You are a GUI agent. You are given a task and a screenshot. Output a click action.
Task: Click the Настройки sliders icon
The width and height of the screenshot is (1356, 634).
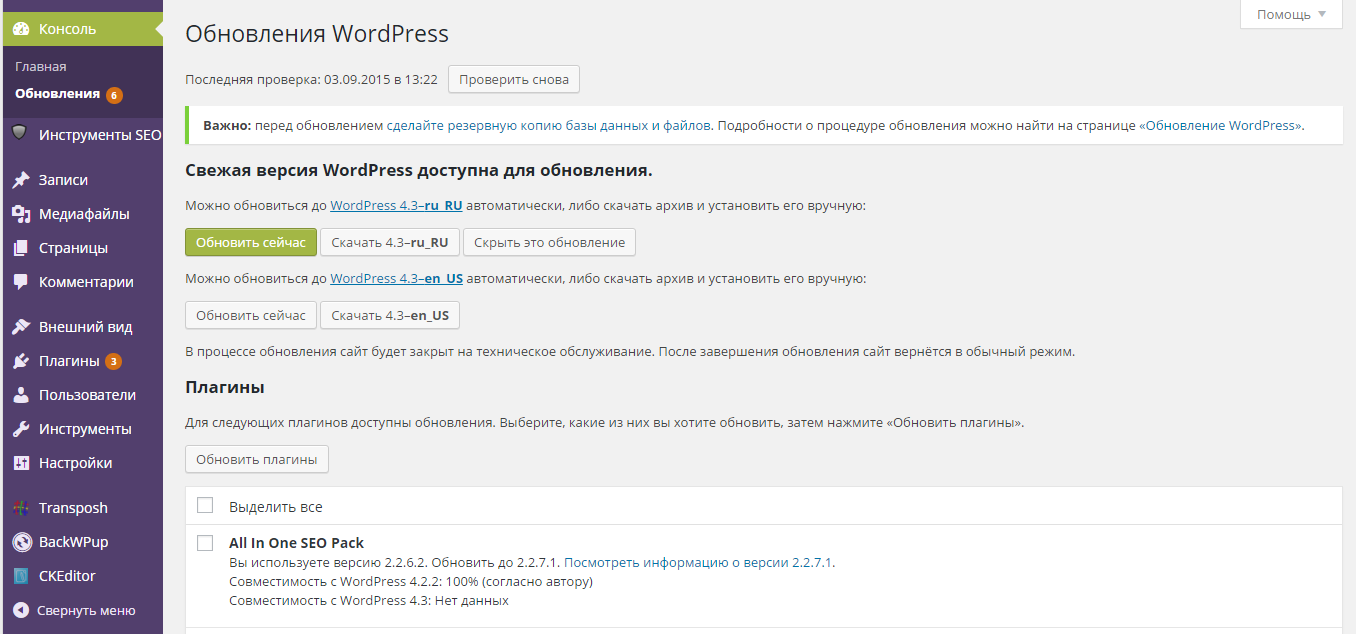(20, 463)
